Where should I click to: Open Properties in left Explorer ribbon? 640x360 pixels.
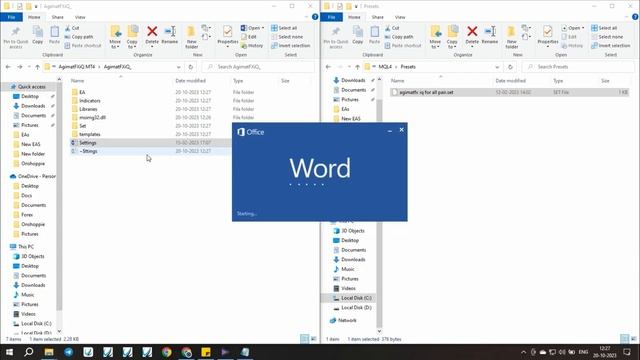pyautogui.click(x=227, y=36)
